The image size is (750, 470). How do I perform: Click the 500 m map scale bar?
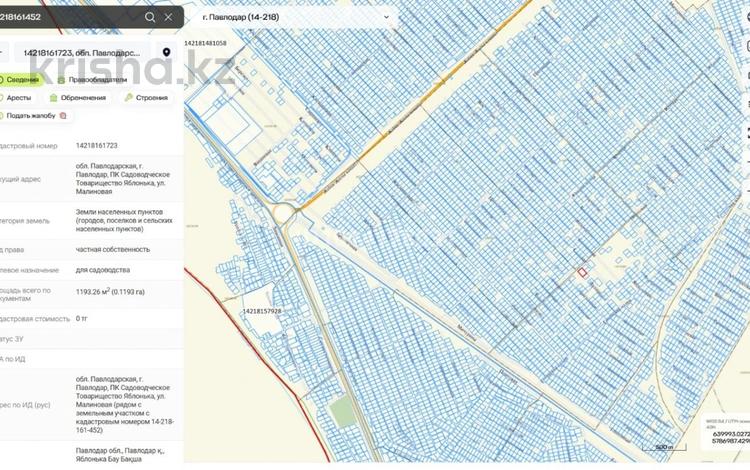coord(664,448)
